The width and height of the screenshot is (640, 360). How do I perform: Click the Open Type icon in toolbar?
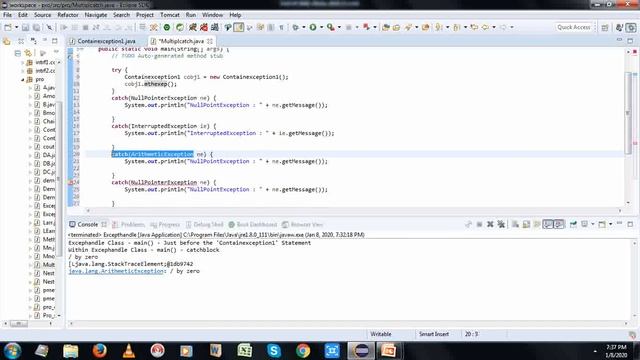coord(386,27)
